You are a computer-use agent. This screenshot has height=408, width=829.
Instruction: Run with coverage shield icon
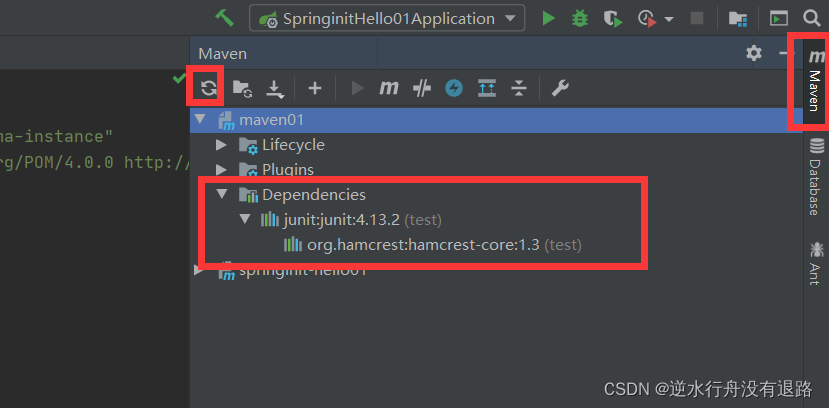[612, 19]
